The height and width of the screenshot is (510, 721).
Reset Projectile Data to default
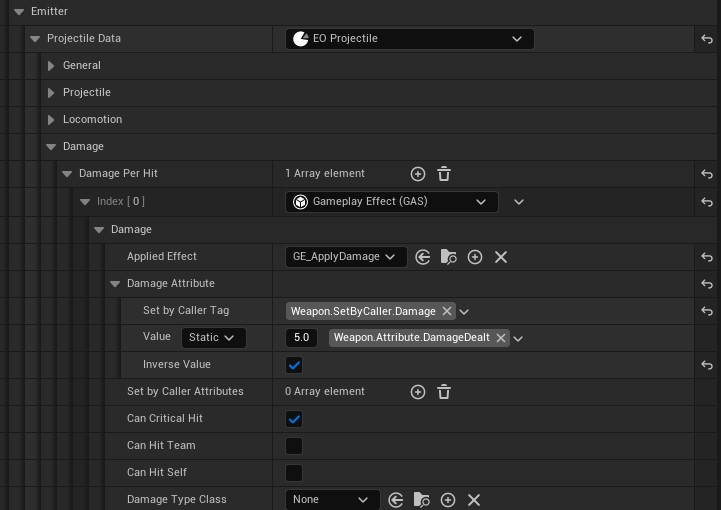point(707,39)
